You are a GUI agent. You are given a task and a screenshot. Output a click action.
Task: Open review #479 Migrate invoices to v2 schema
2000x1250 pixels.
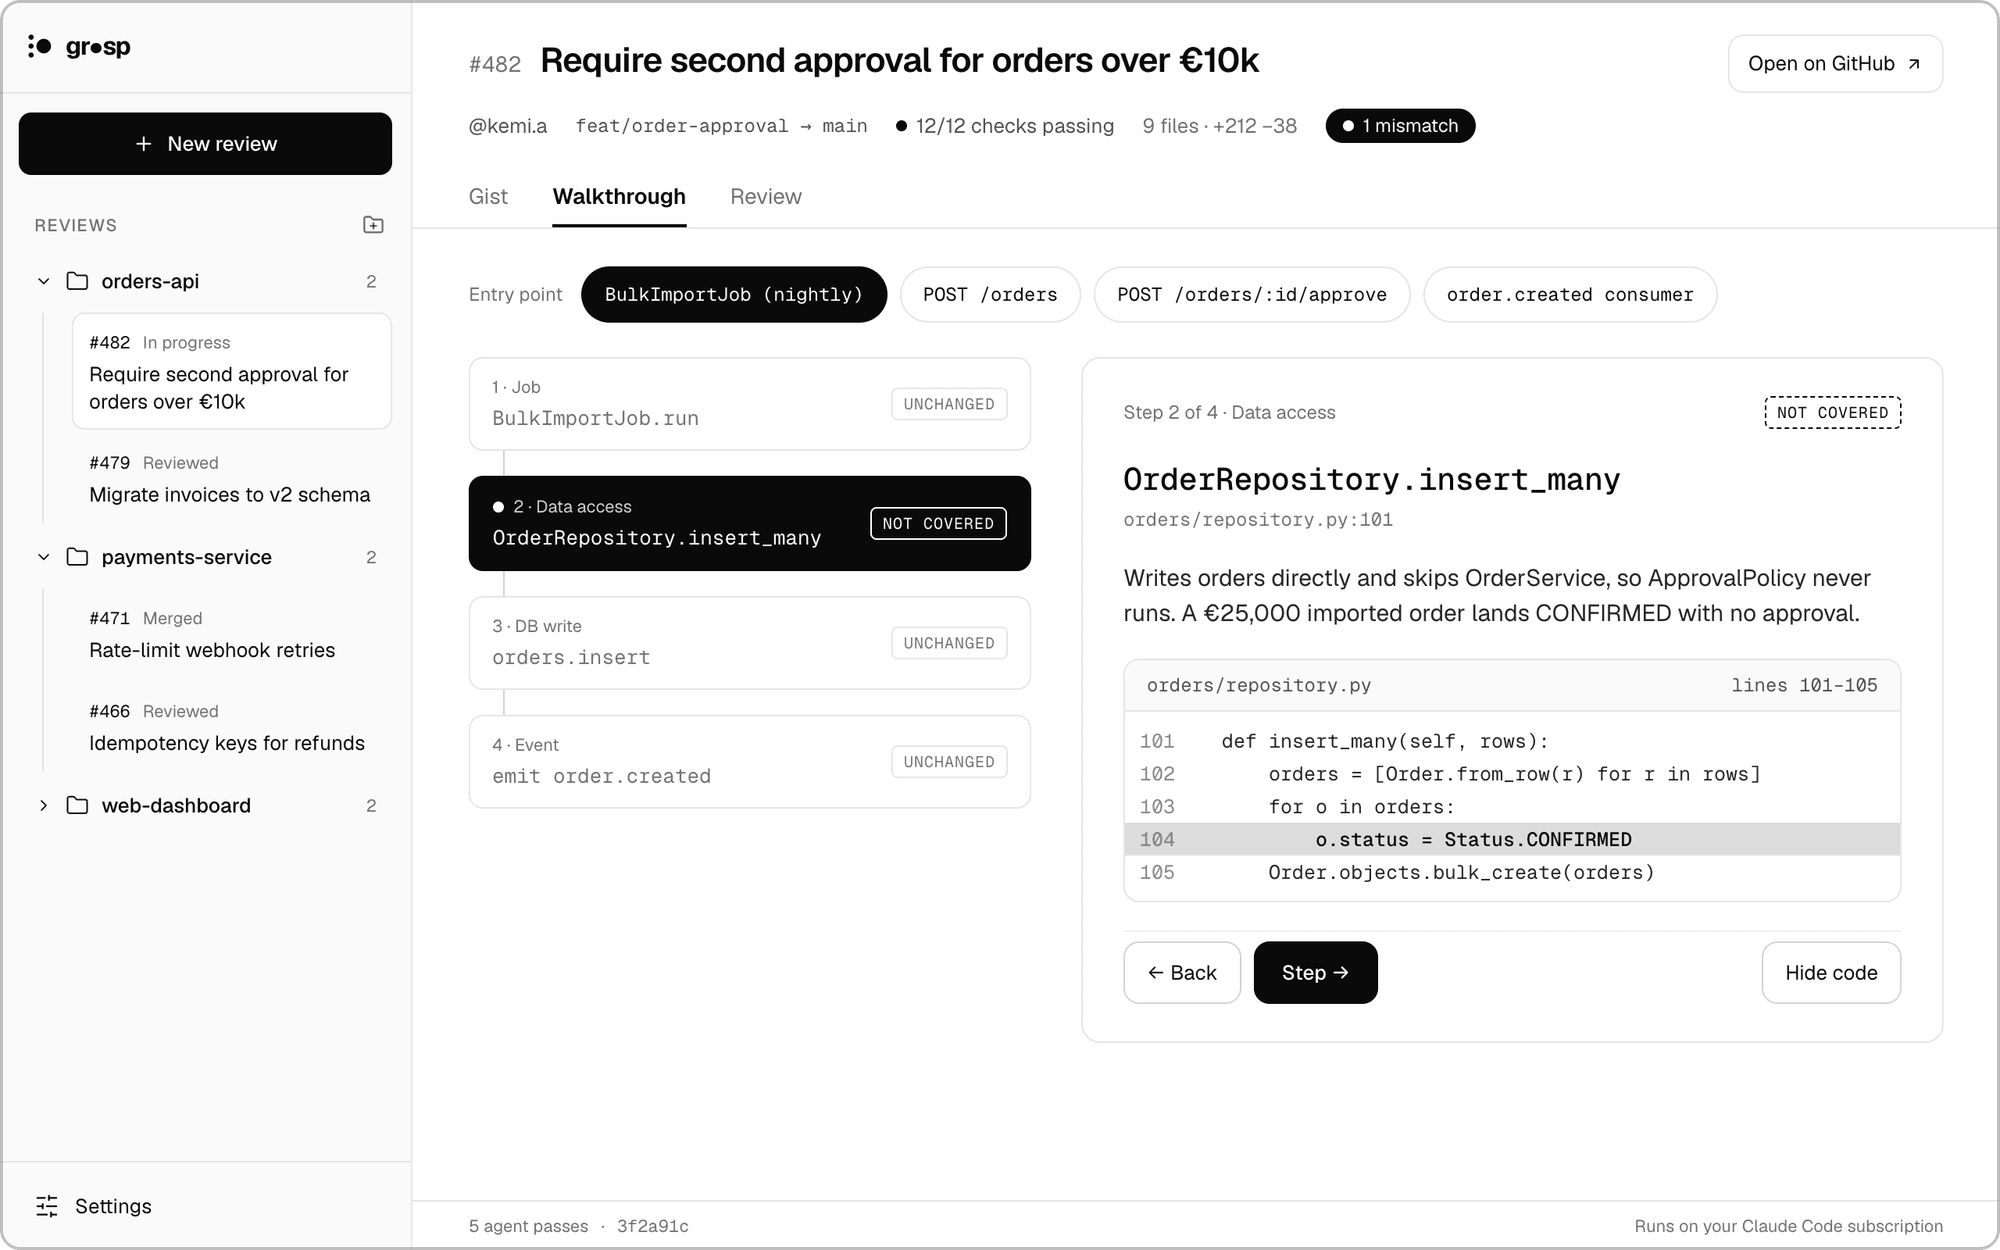click(x=231, y=479)
